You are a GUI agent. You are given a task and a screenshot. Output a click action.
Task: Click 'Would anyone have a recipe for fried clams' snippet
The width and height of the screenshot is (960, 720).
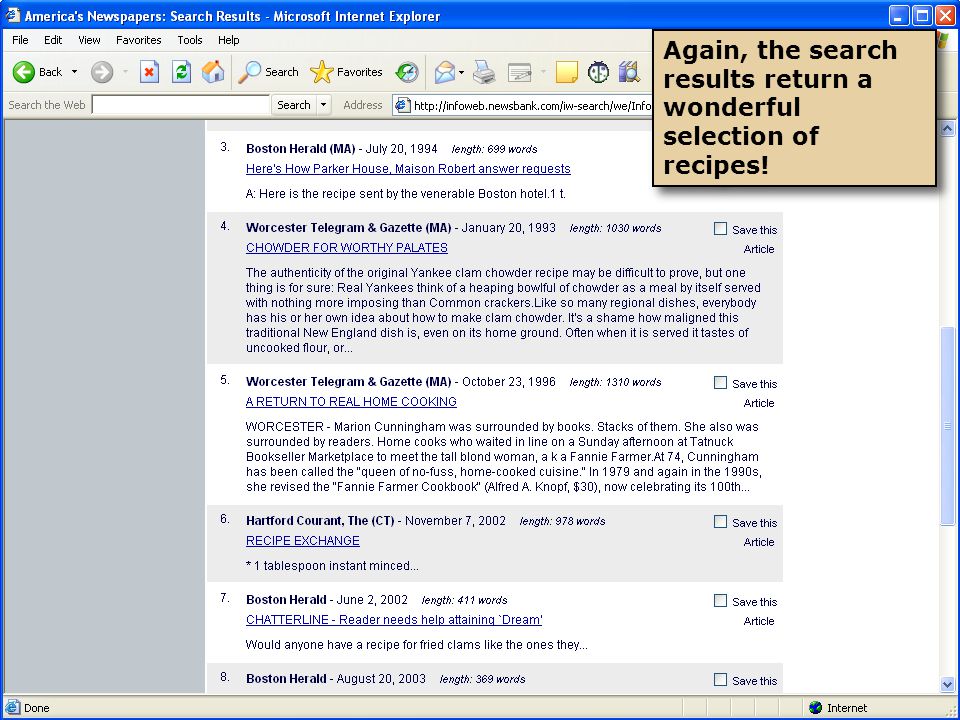[416, 645]
